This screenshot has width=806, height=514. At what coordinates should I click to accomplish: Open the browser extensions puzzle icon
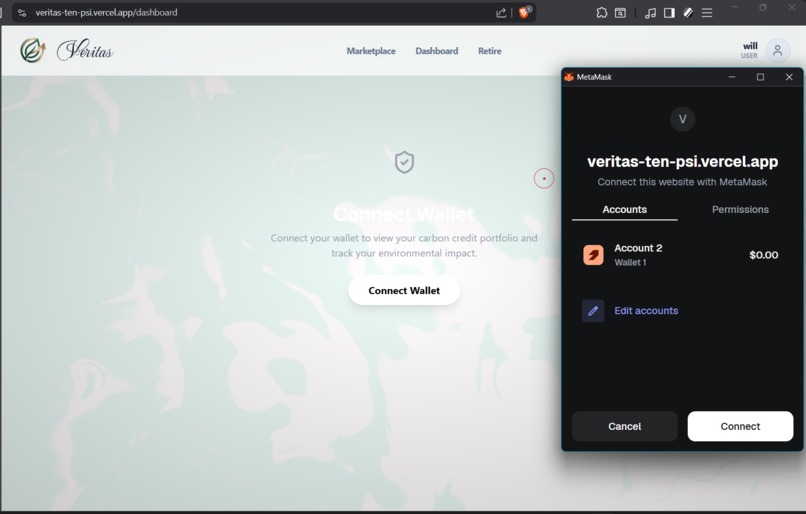pos(601,13)
